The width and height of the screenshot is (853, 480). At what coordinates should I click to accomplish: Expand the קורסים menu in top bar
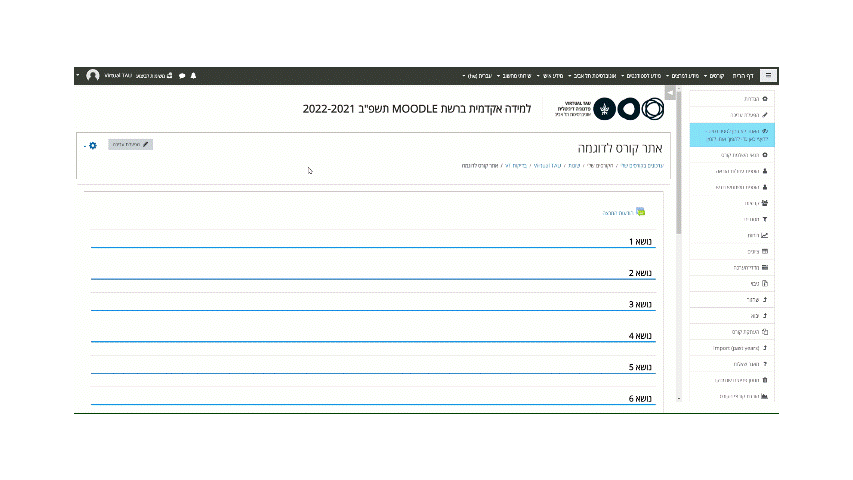[x=714, y=76]
